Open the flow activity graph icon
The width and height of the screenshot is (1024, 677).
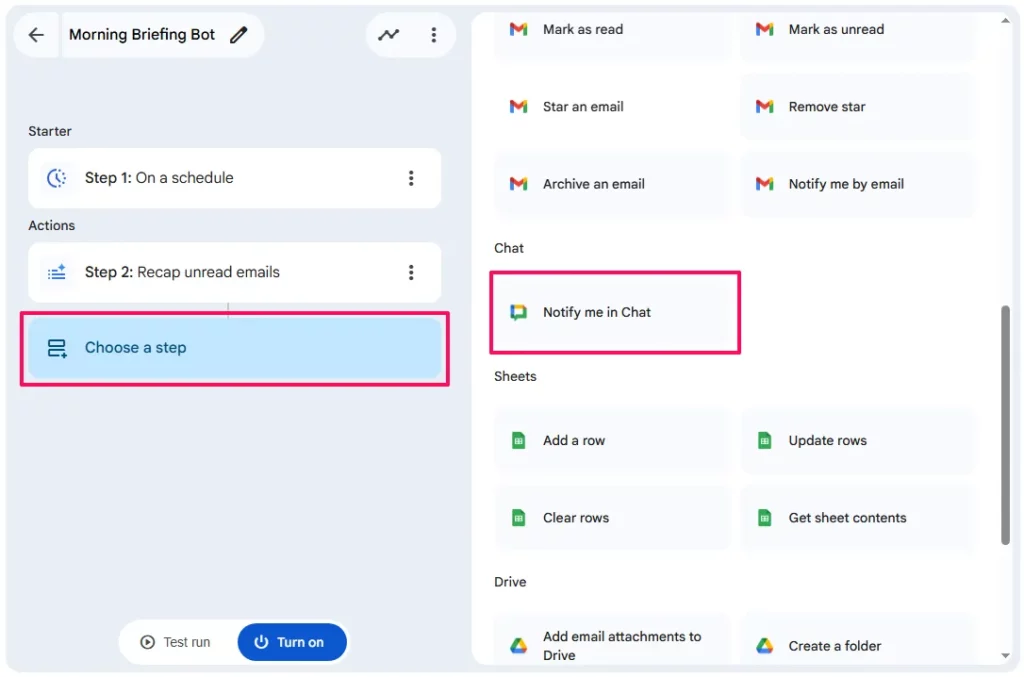pos(389,33)
